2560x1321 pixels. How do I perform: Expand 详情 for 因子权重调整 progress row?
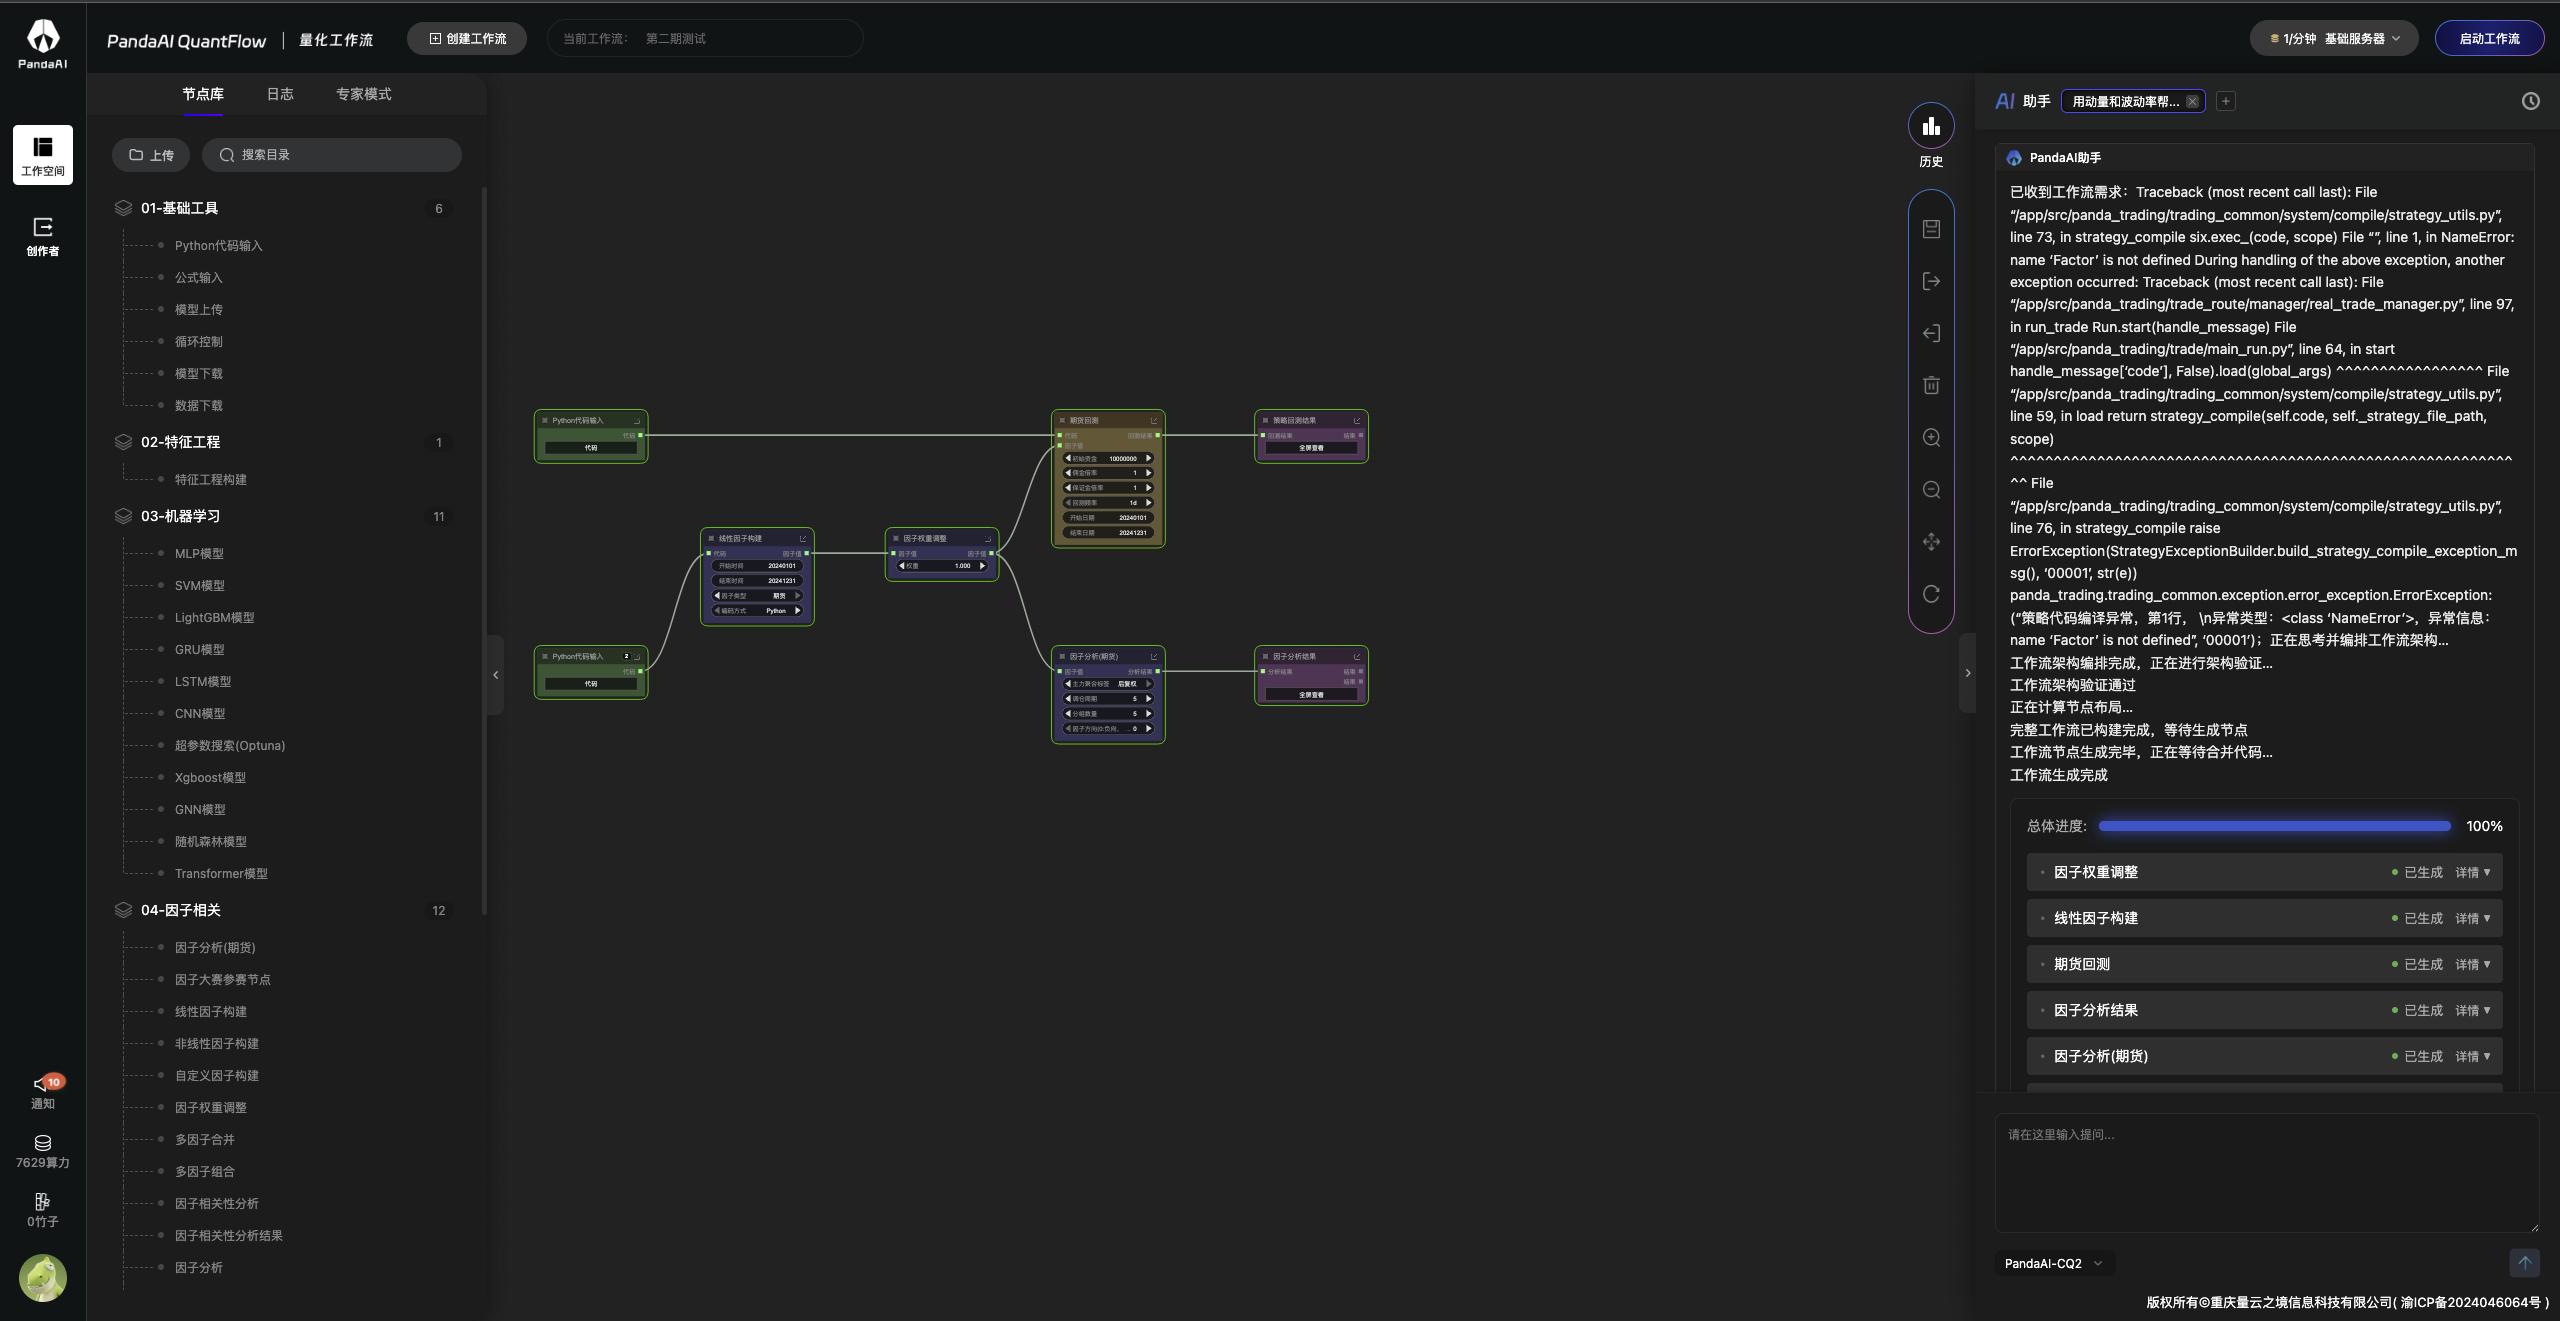(2473, 873)
